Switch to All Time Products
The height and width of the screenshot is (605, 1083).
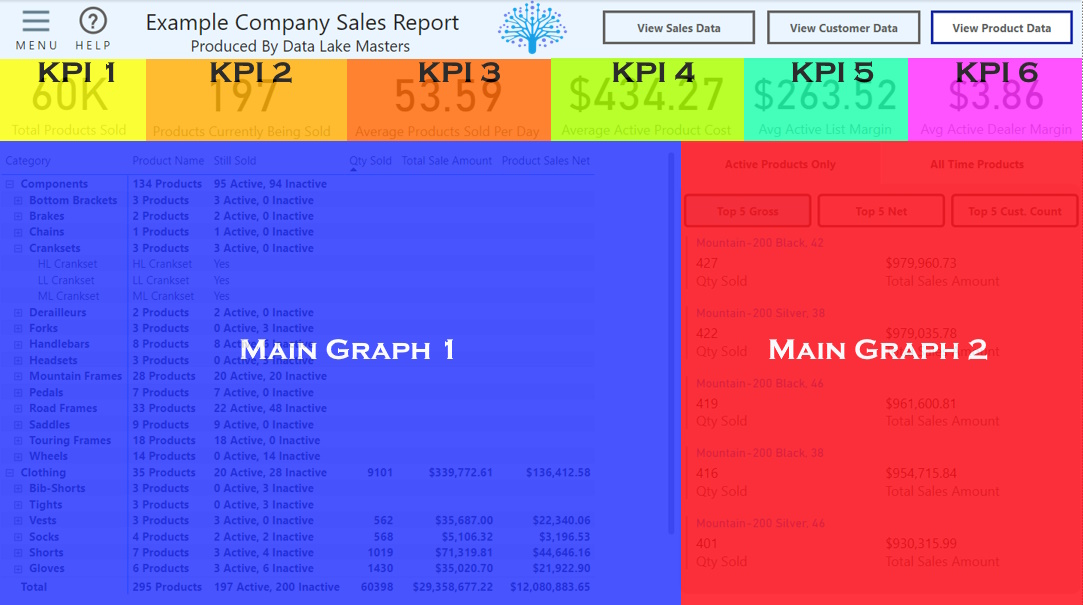tap(976, 165)
